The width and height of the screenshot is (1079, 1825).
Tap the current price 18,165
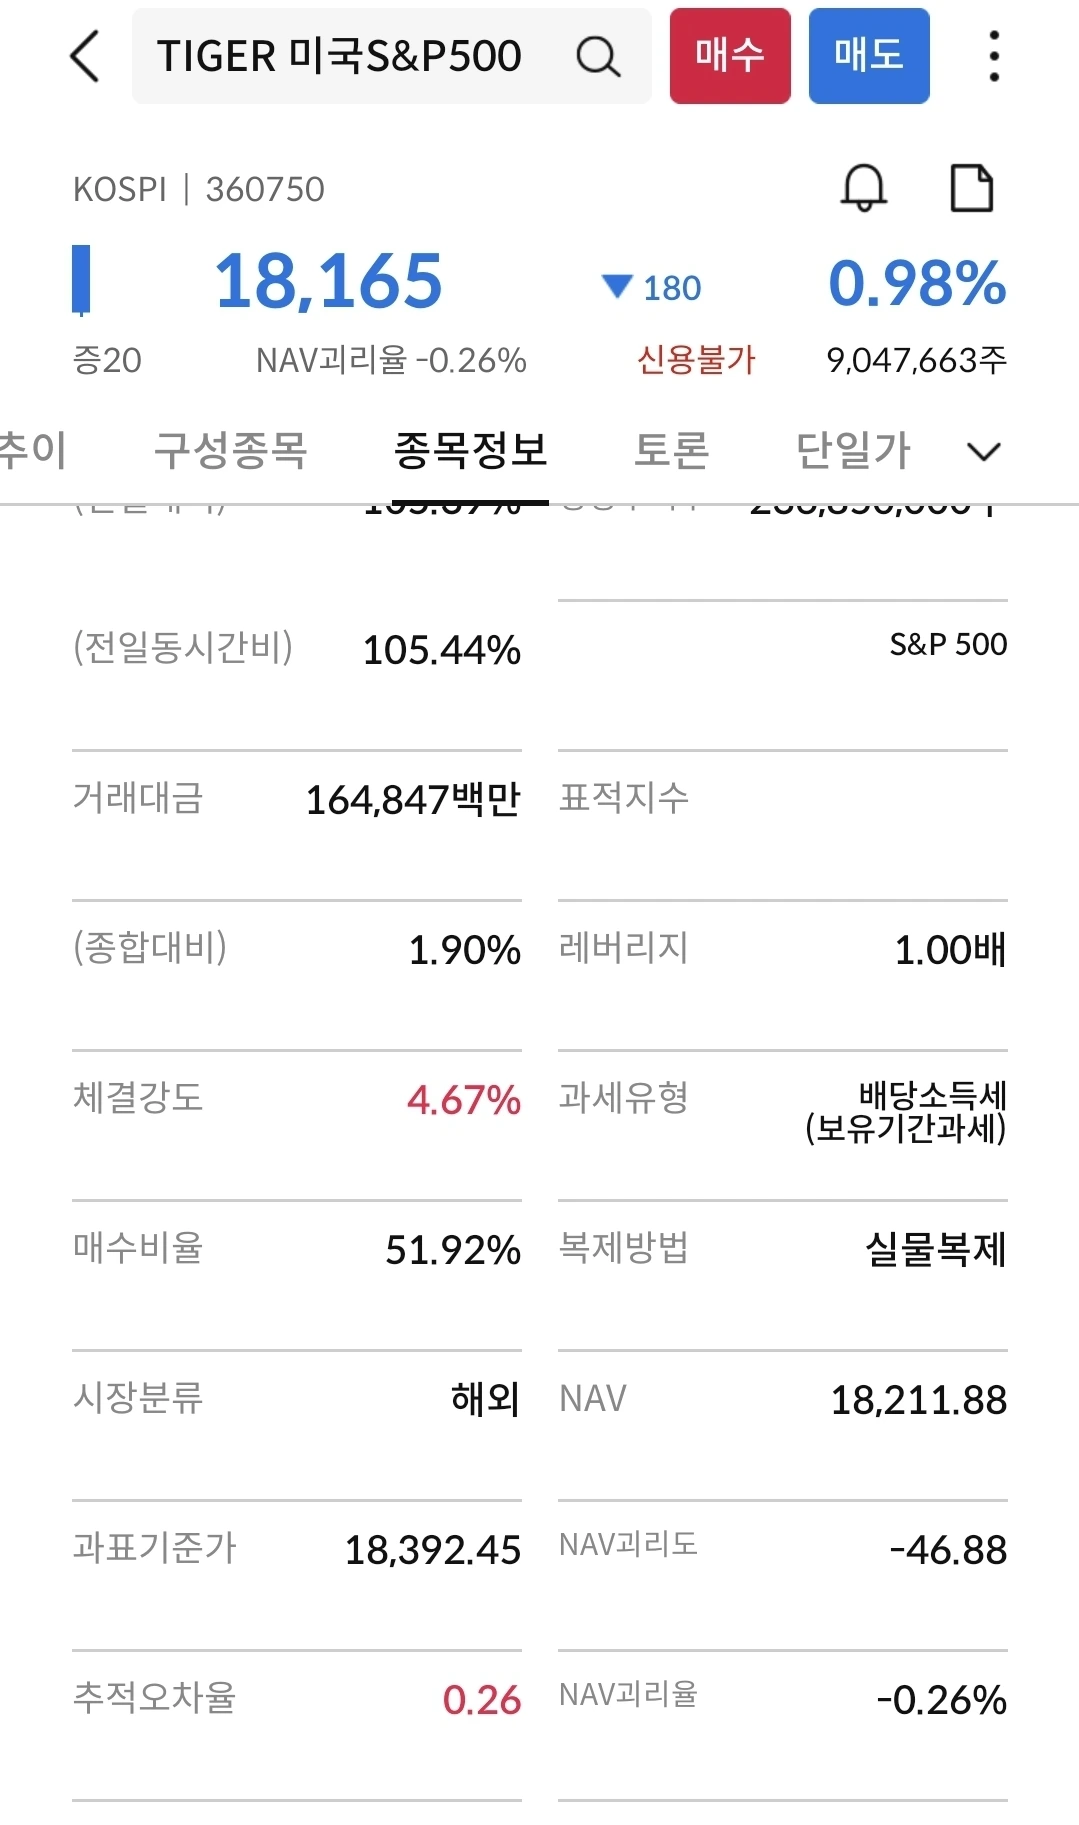pyautogui.click(x=328, y=281)
